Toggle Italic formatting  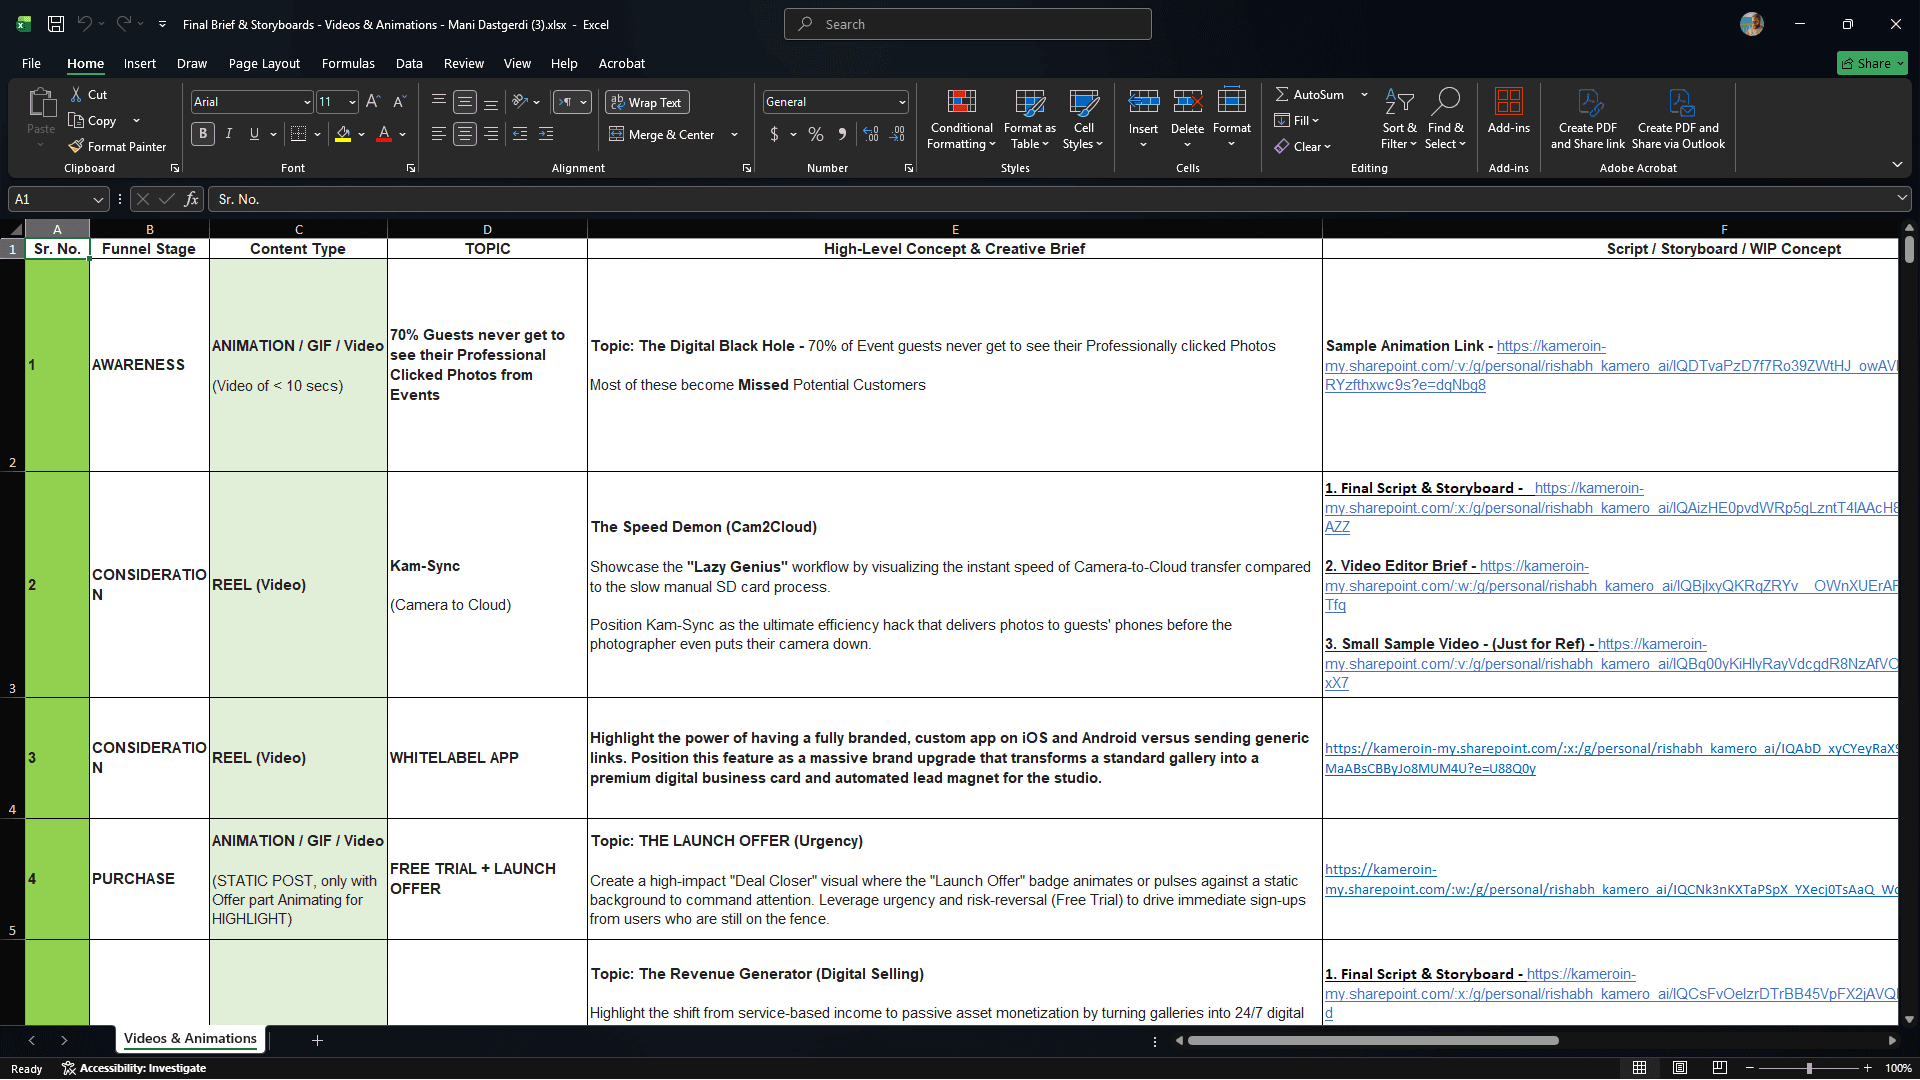click(229, 134)
